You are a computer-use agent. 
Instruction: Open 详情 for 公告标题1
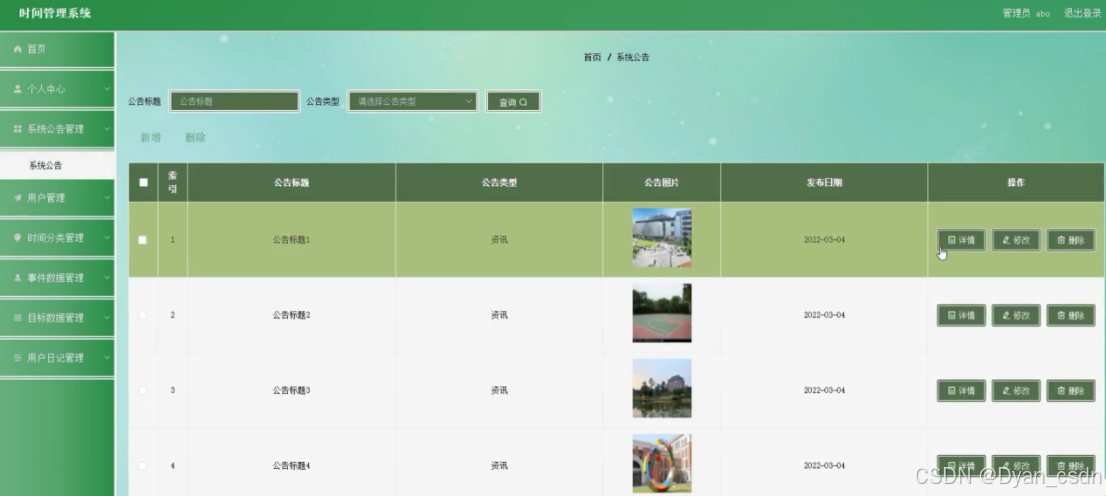[x=961, y=240]
